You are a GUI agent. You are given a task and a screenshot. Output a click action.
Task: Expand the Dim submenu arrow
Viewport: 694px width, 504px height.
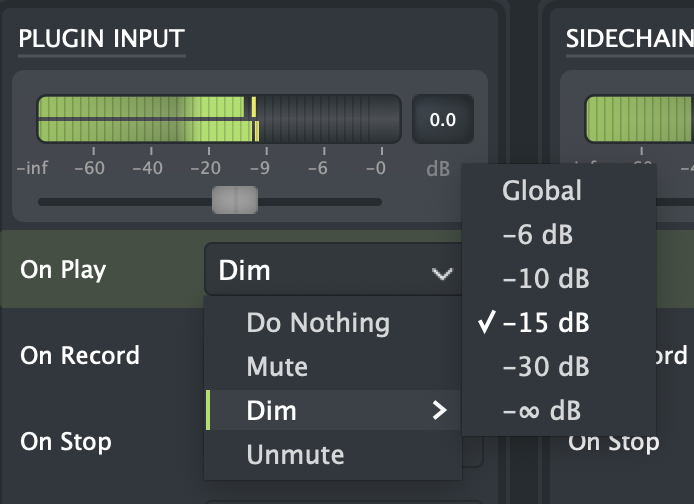(x=438, y=411)
